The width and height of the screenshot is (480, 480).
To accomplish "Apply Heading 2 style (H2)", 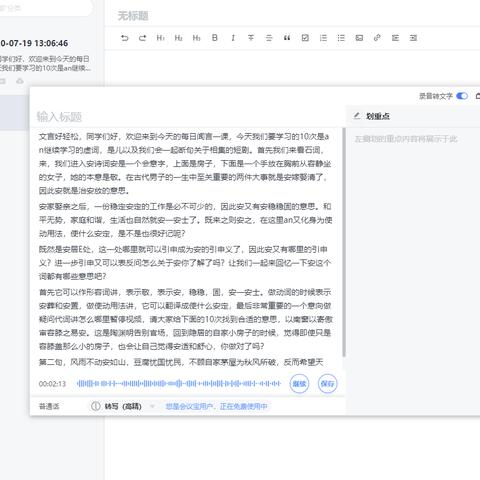I will point(178,38).
